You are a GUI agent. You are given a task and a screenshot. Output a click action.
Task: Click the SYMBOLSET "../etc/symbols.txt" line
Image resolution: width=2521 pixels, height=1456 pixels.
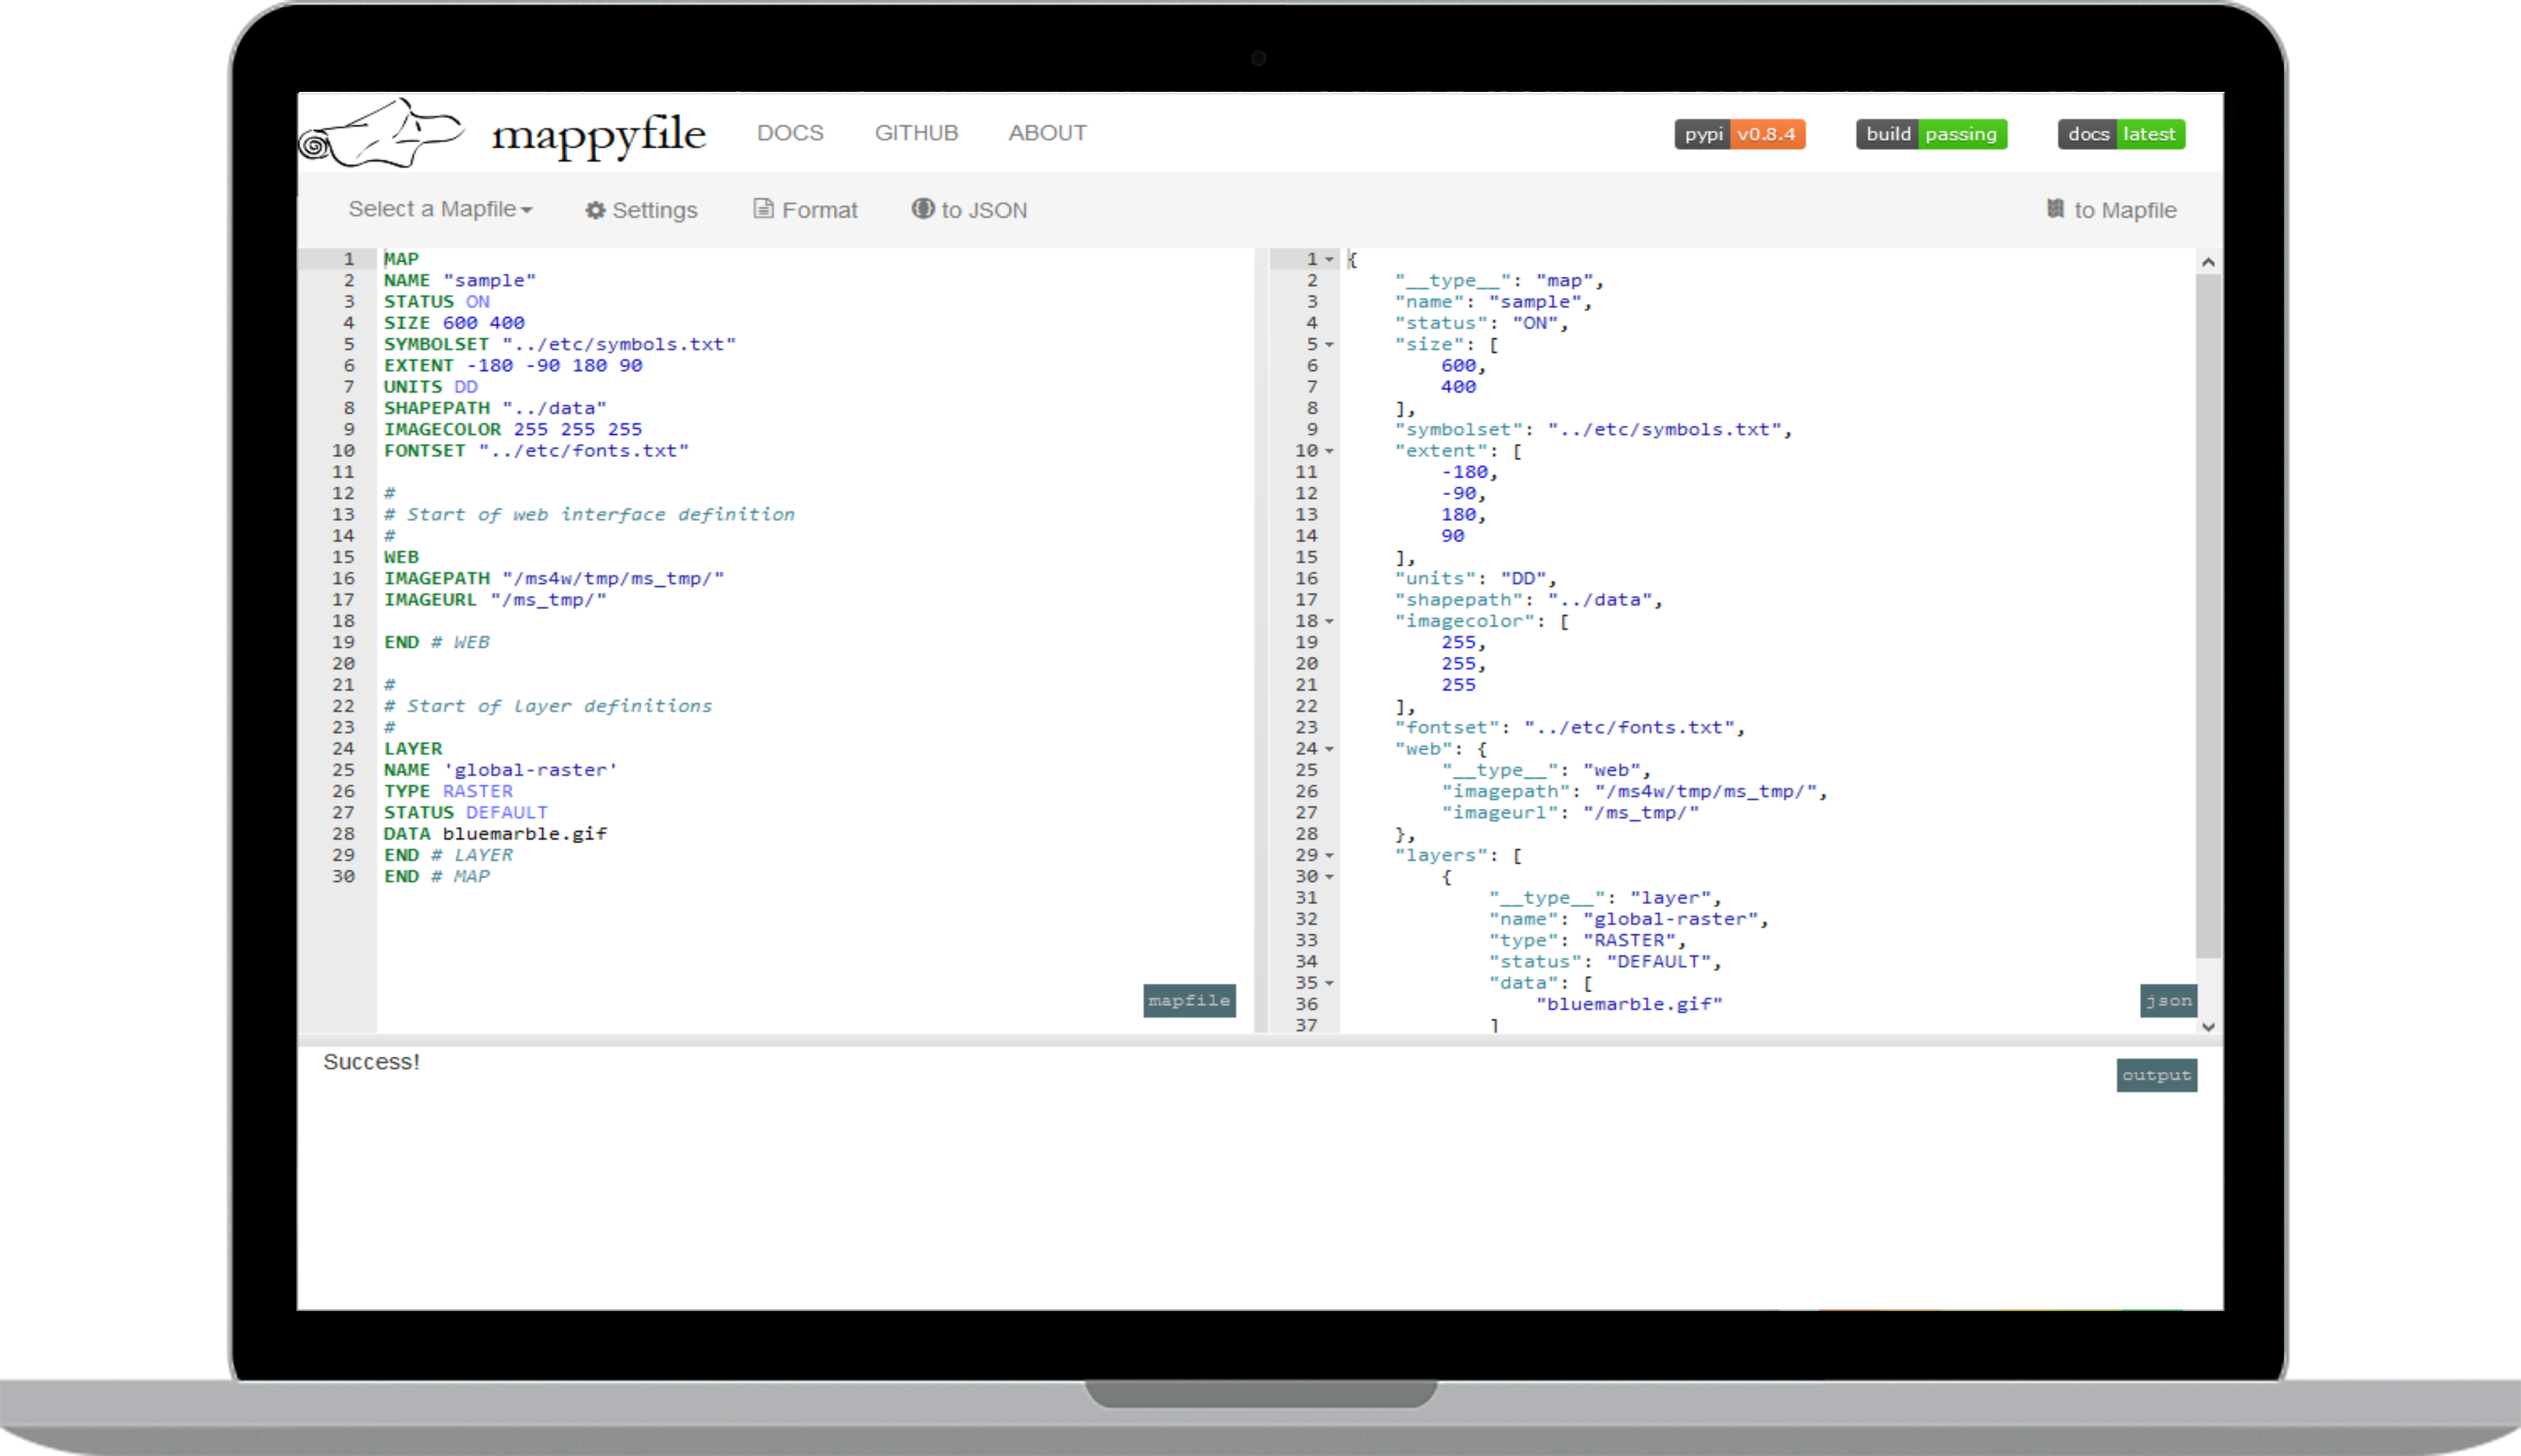[x=560, y=345]
